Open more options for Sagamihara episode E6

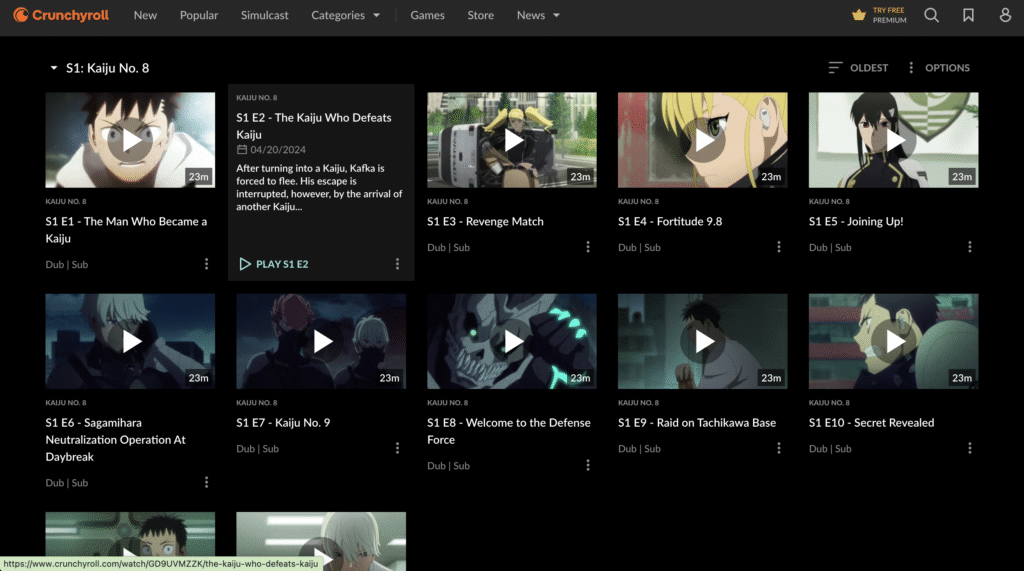pos(206,482)
